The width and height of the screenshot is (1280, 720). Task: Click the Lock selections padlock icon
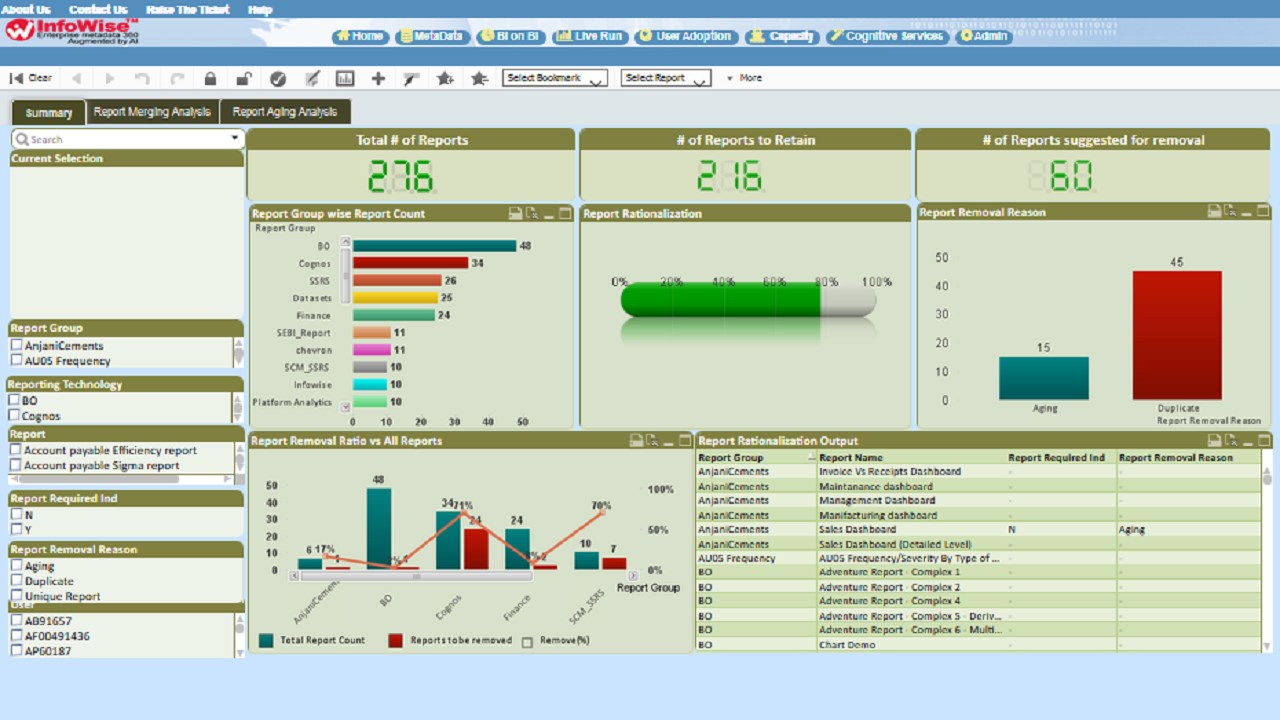[210, 78]
